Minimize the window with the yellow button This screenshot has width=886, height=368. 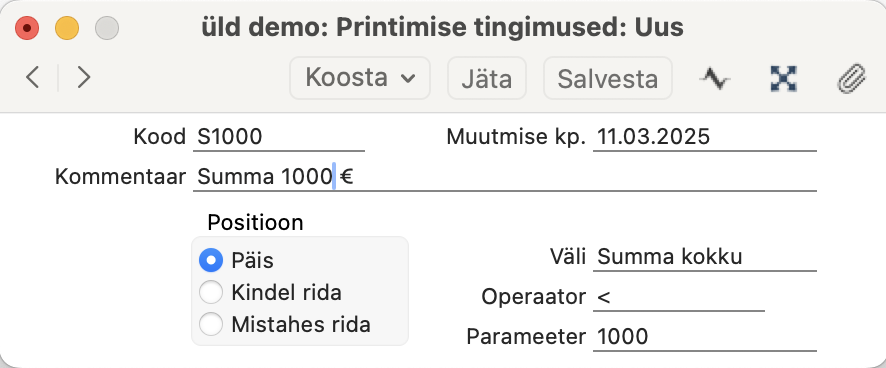(x=67, y=28)
